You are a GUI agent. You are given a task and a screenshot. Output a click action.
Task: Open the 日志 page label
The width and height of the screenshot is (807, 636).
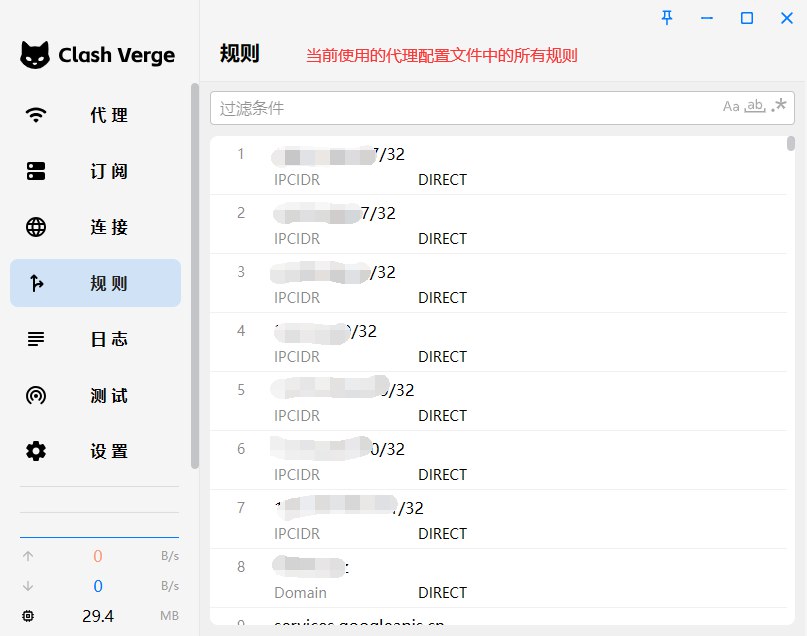[109, 339]
